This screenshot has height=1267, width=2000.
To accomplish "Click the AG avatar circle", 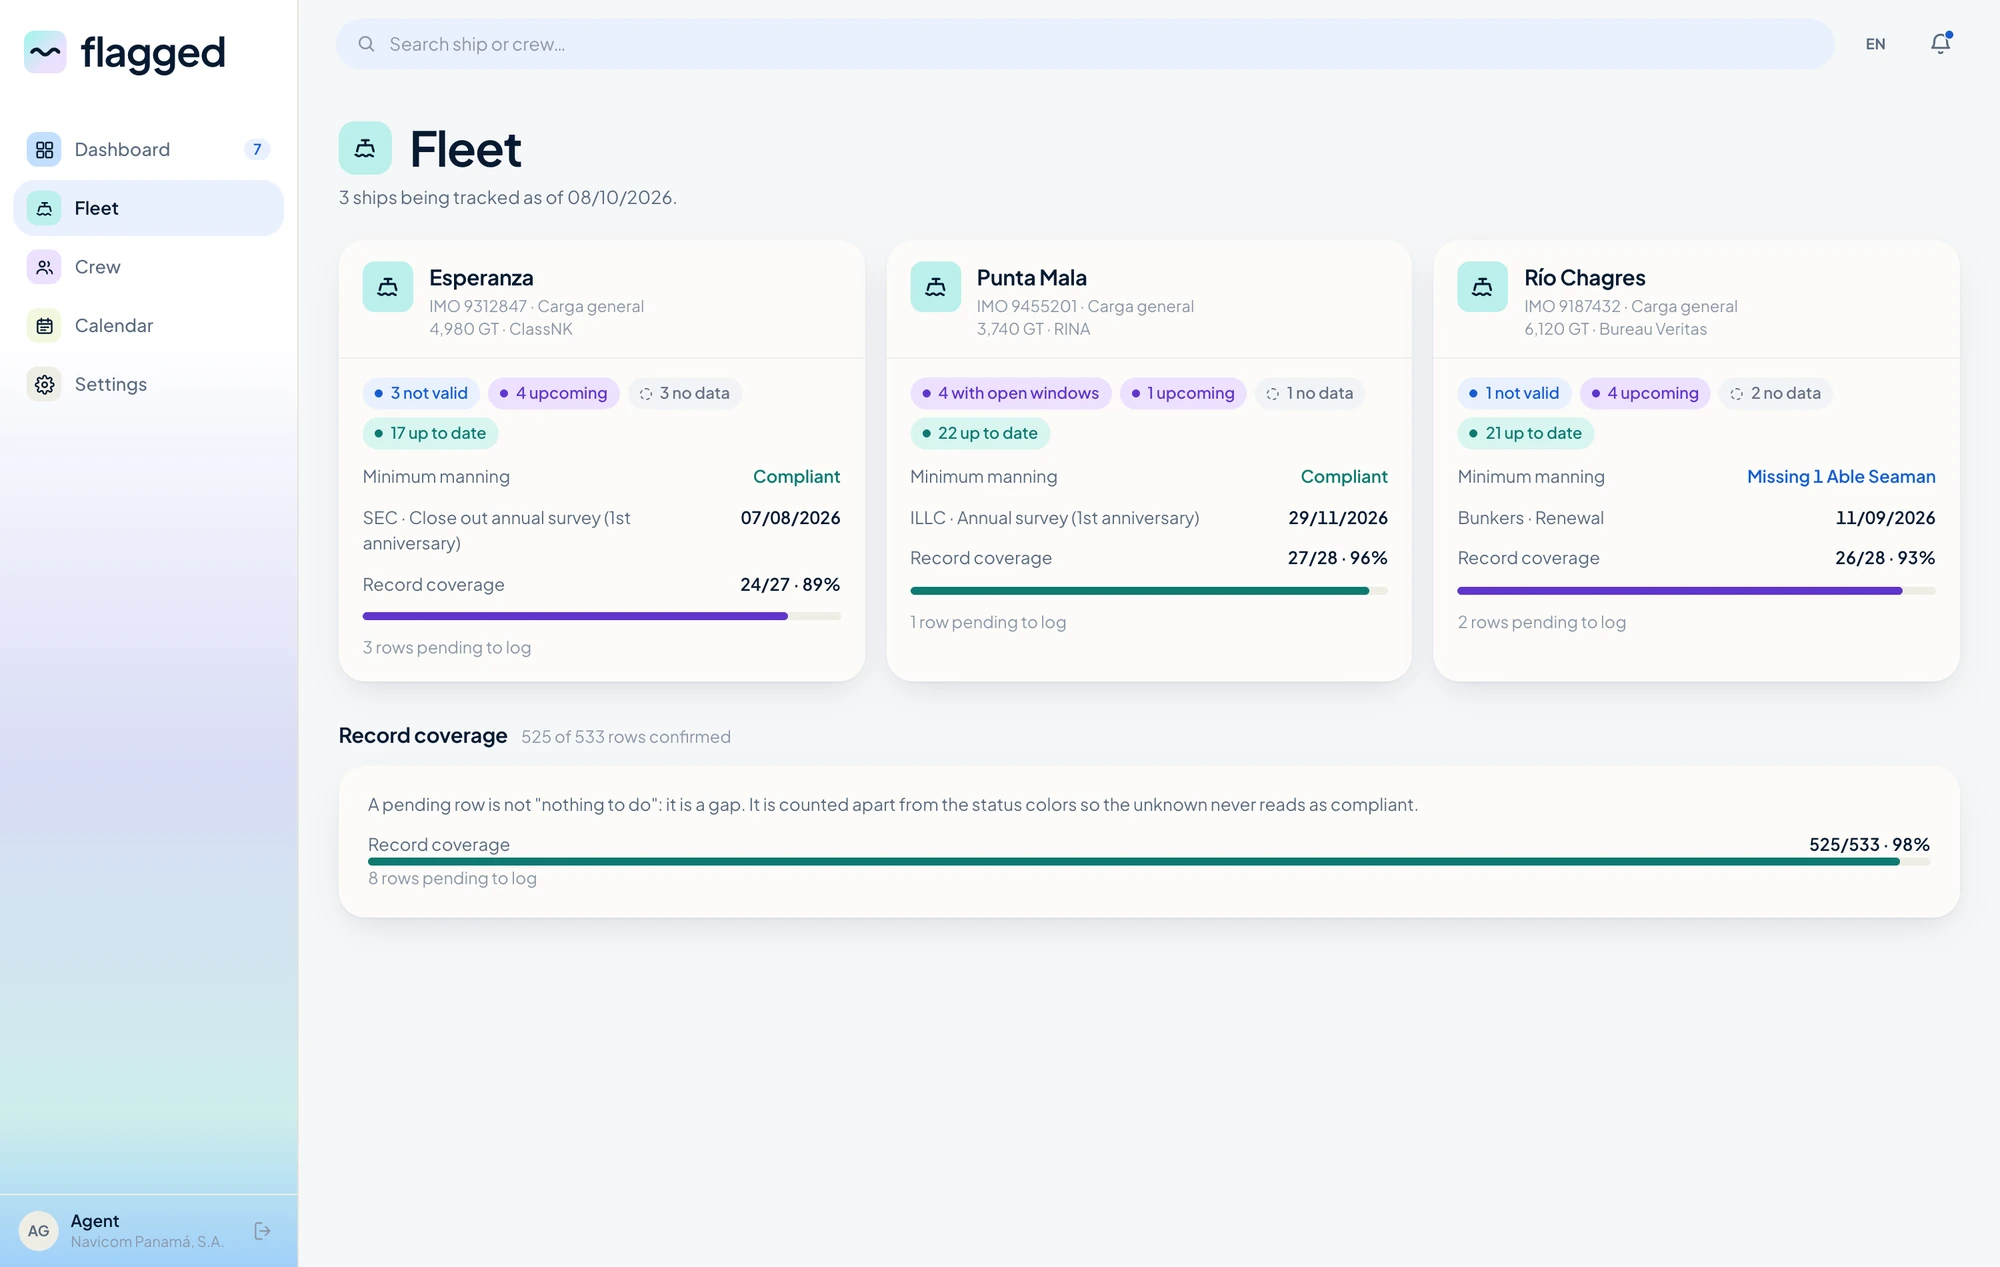I will tap(39, 1231).
